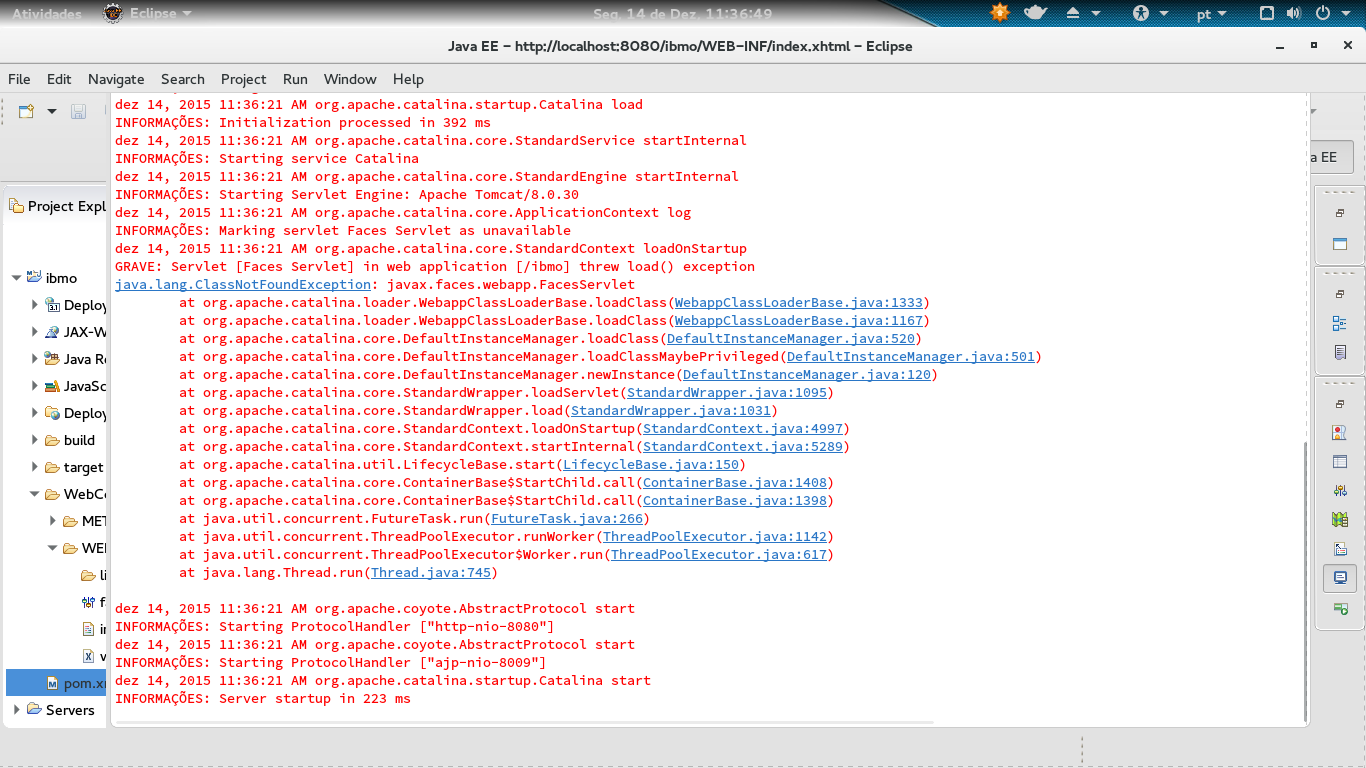1366x768 pixels.
Task: Expand the JAX-WS Web Services node
Action: point(35,332)
